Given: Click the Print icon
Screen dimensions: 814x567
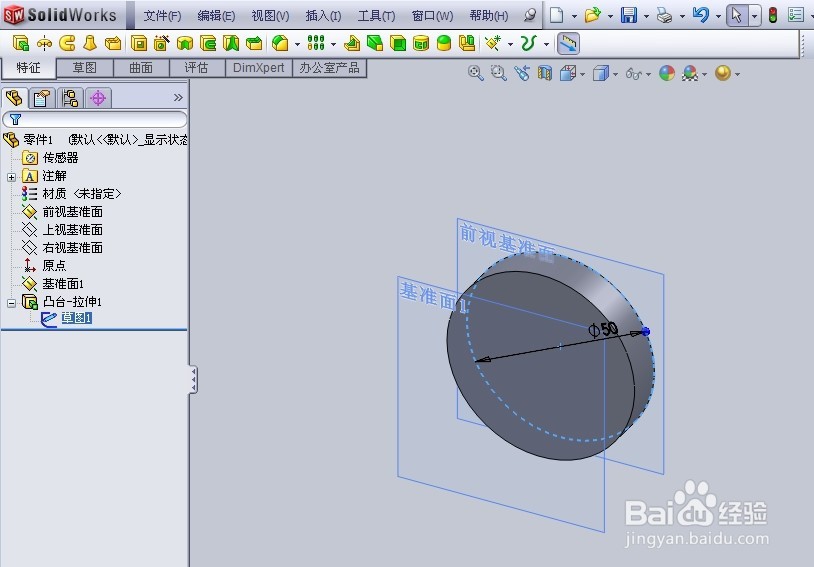Looking at the screenshot, I should tap(664, 15).
